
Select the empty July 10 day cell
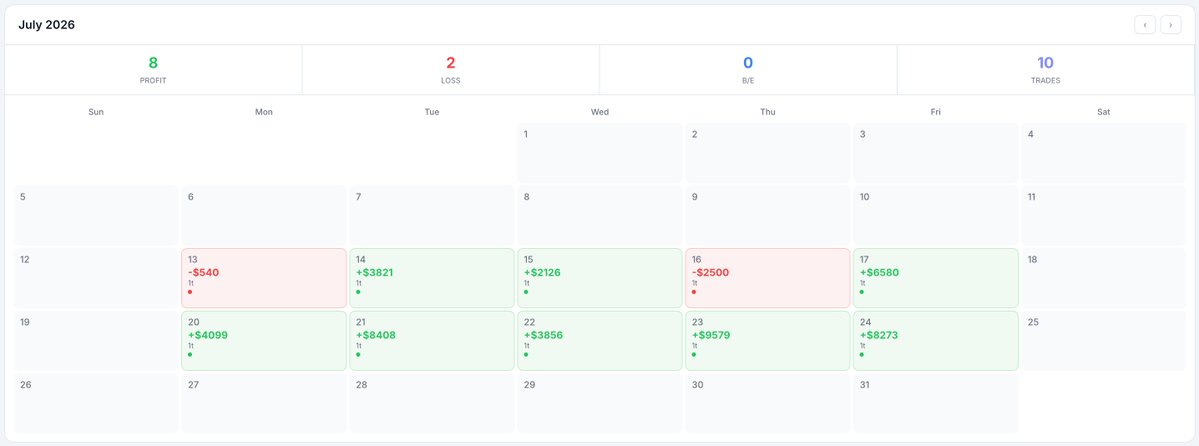(x=936, y=216)
